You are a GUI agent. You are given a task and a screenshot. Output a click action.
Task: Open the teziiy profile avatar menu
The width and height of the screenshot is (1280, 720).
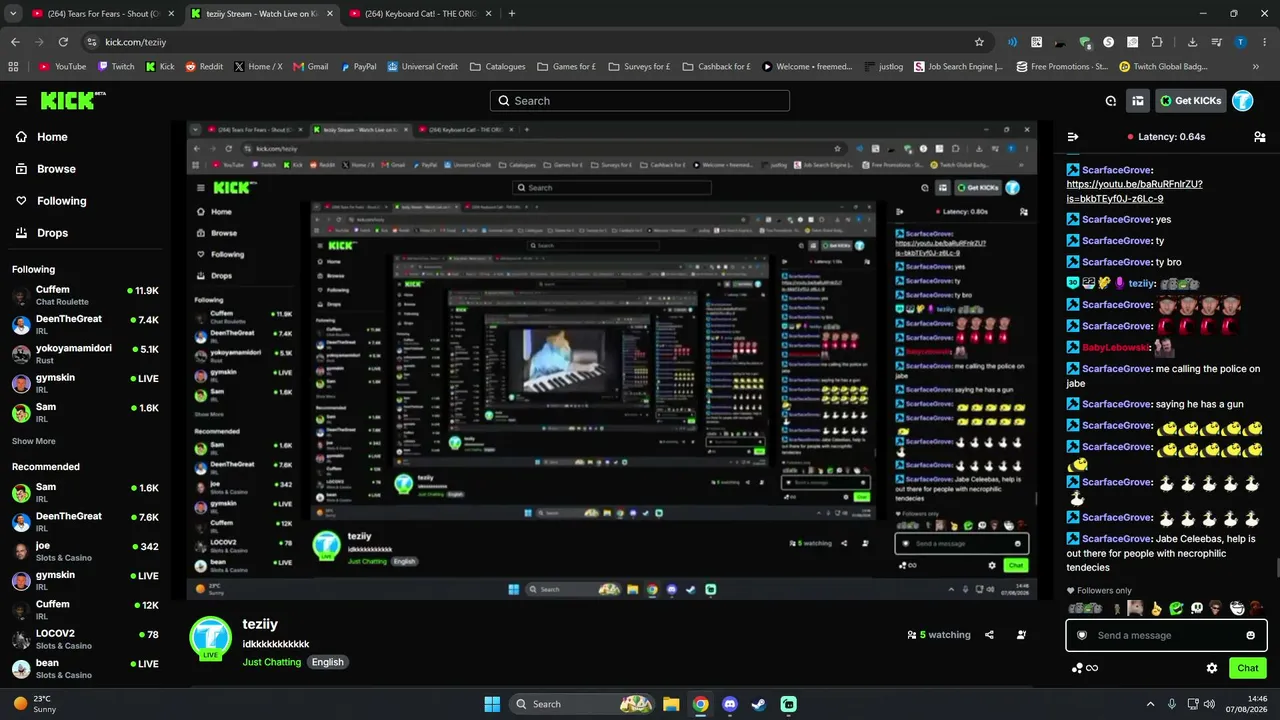click(1242, 101)
